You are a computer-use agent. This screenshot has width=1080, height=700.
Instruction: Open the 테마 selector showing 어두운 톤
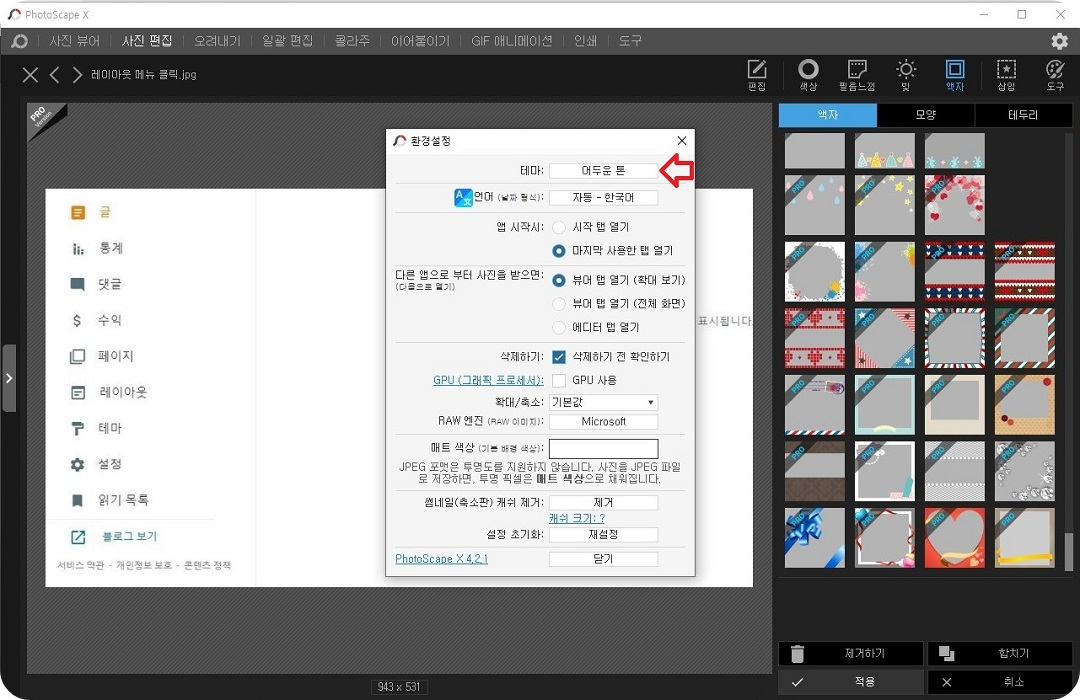click(603, 170)
